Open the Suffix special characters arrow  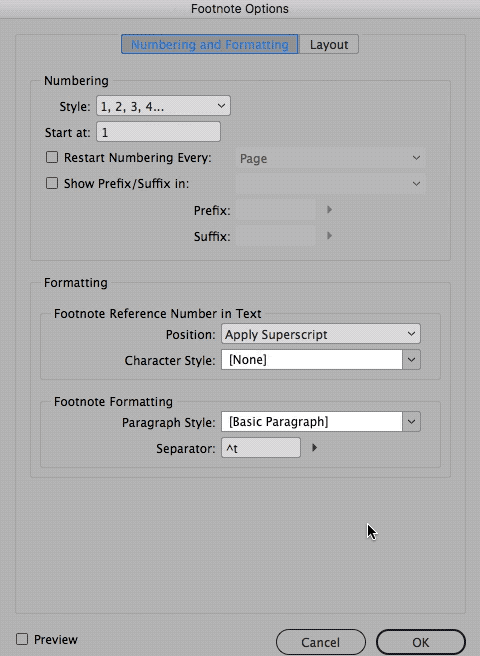pos(329,236)
